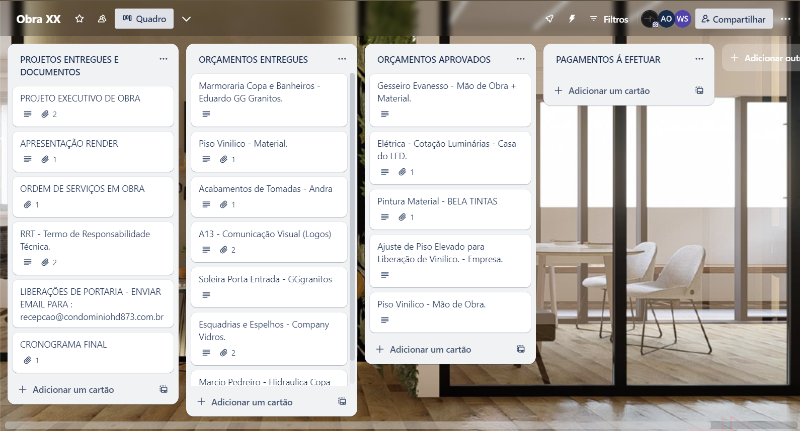Open list actions for Pagamentos à Efetuar
The width and height of the screenshot is (800, 431).
[x=699, y=60]
